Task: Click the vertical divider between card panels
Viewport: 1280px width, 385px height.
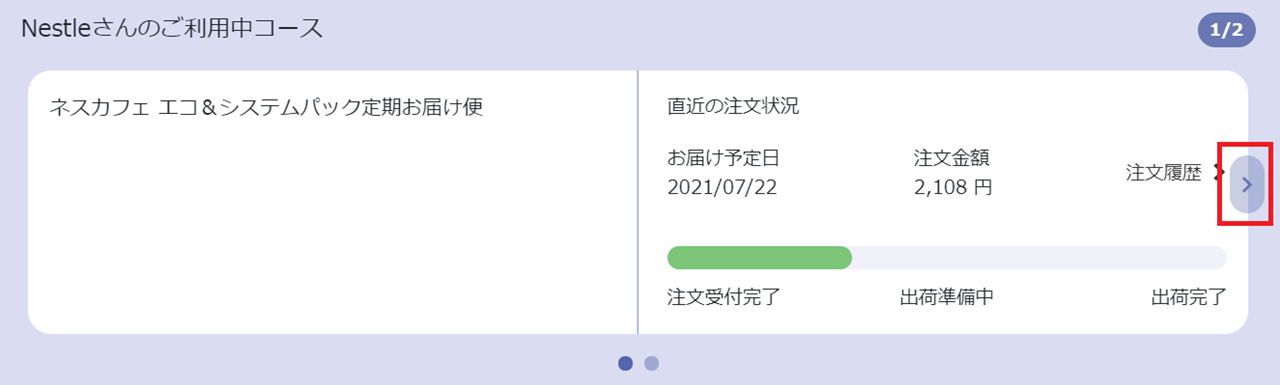Action: coord(637,202)
